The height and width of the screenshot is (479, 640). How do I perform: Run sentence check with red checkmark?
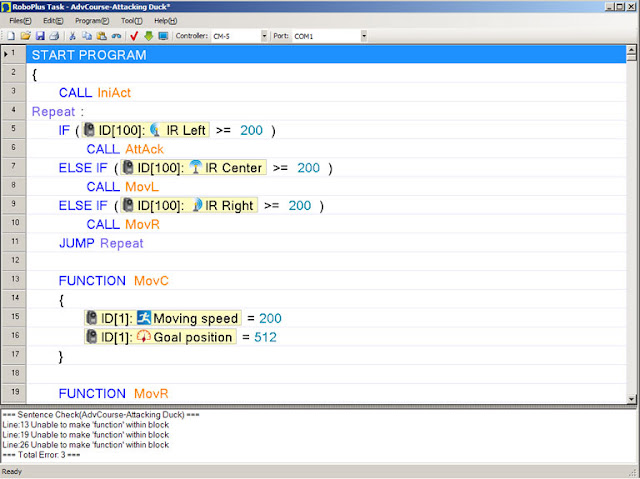(134, 36)
